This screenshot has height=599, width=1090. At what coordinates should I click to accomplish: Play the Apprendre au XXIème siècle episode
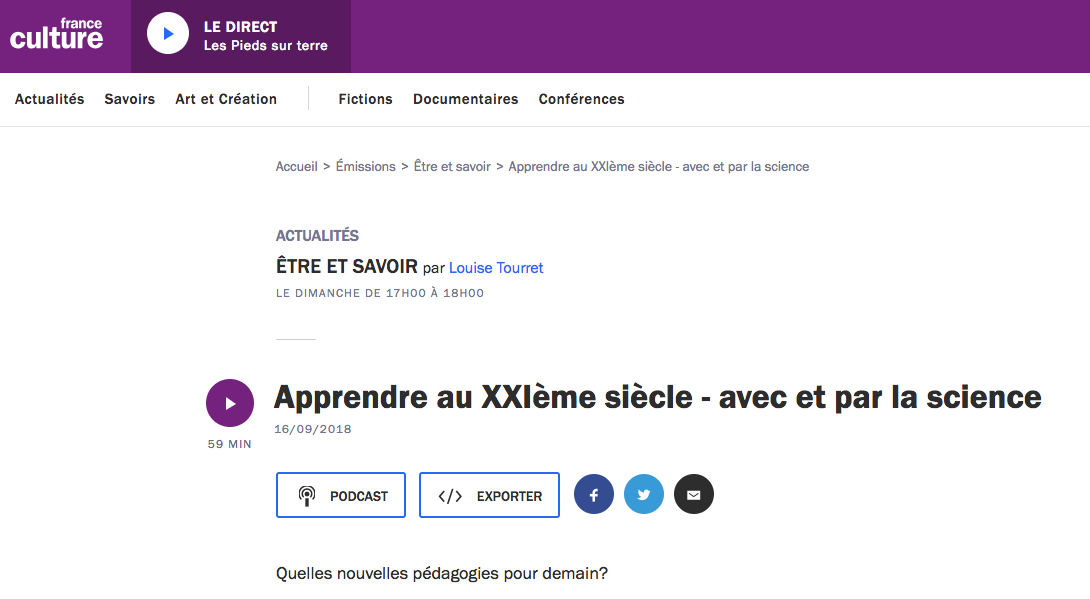coord(230,403)
